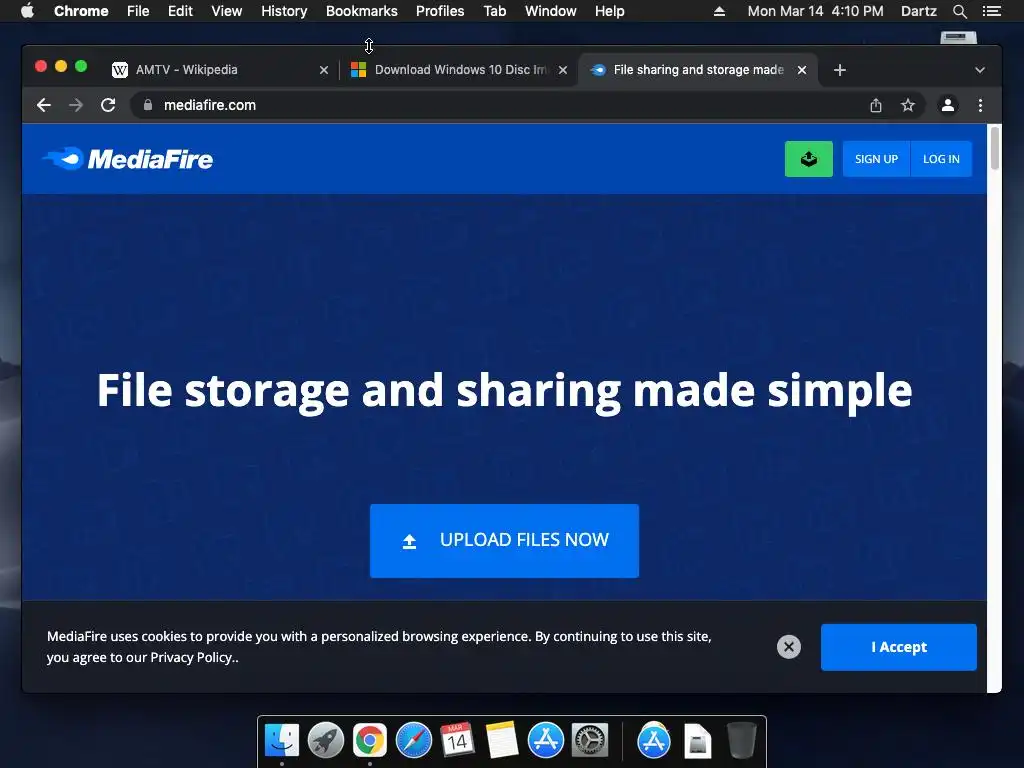Open the Trash in the Dock
The width and height of the screenshot is (1024, 768).
click(x=741, y=741)
